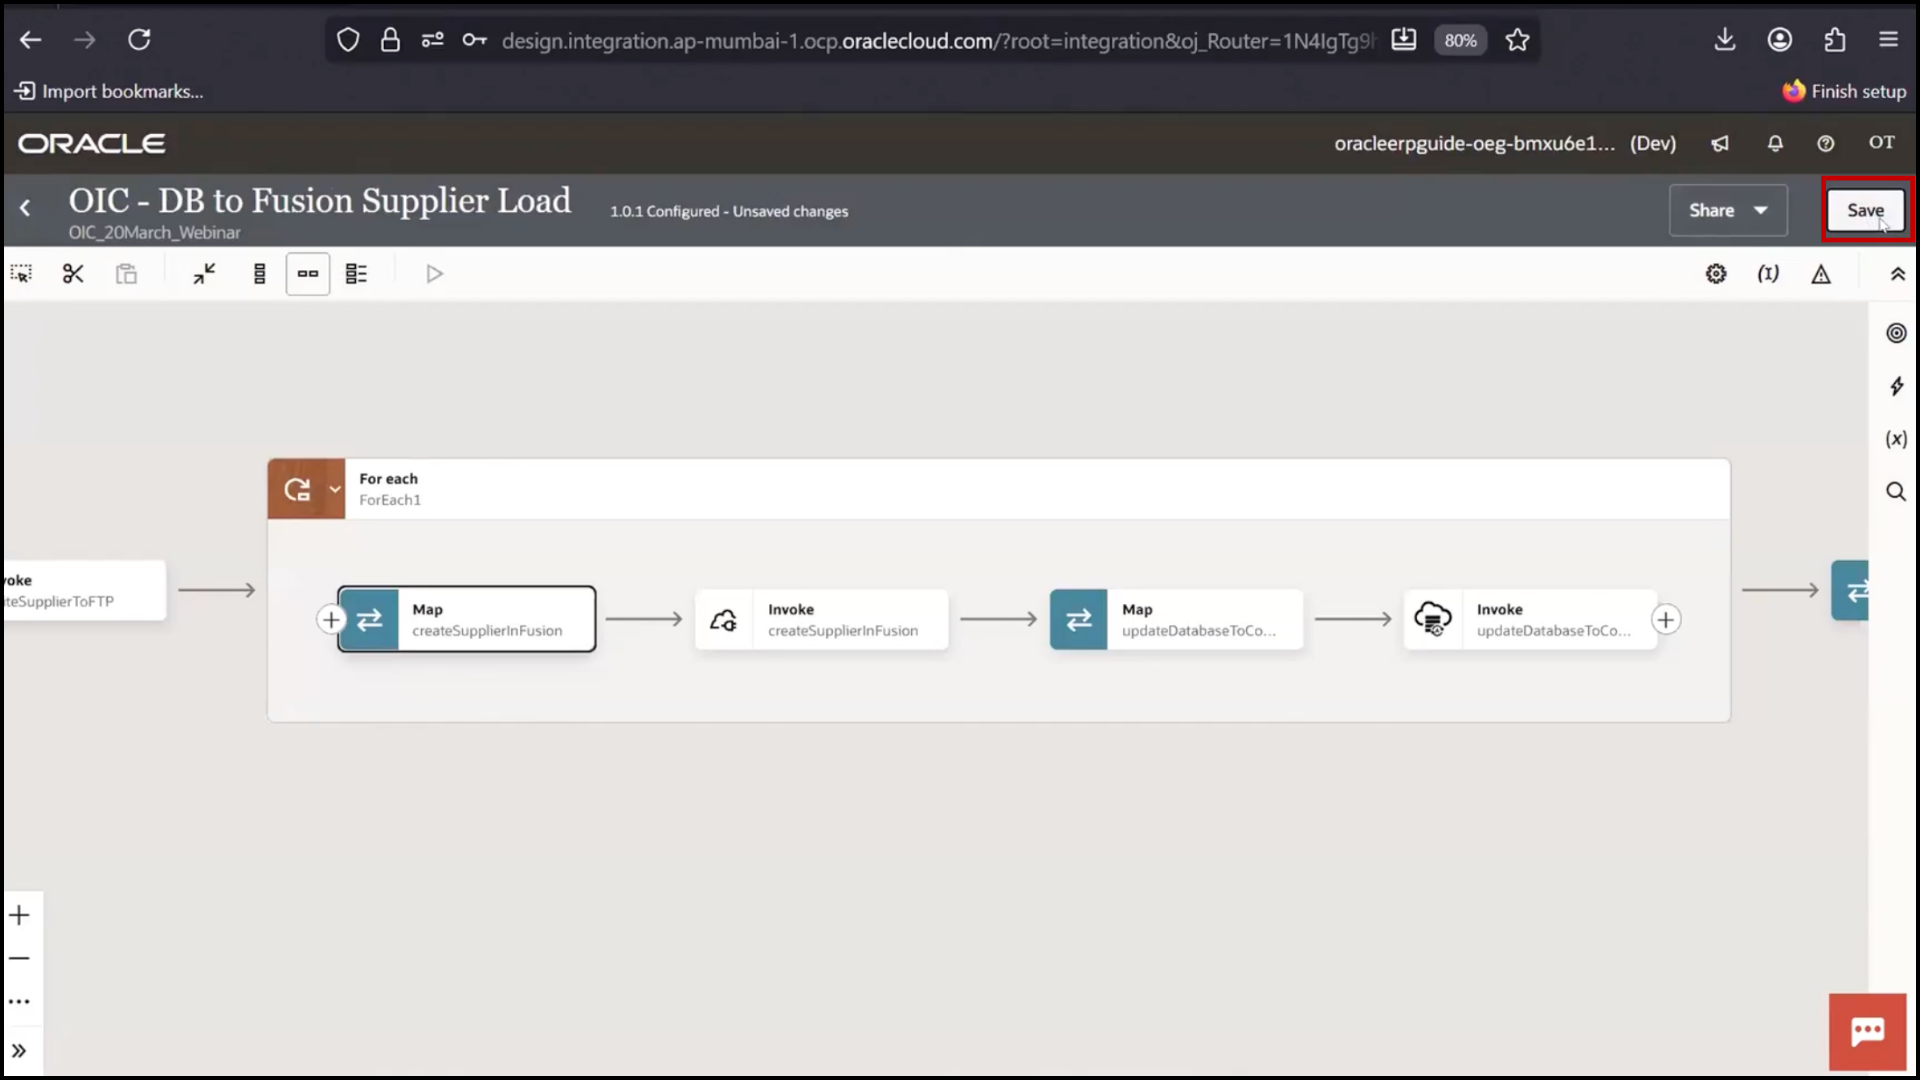
Task: Click the Cut scissors icon
Action: click(73, 274)
